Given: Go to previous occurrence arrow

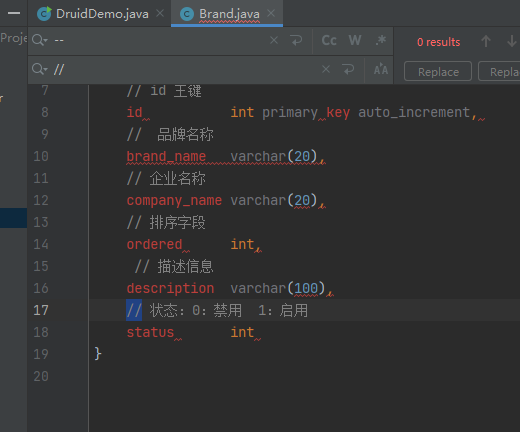Looking at the screenshot, I should point(486,42).
